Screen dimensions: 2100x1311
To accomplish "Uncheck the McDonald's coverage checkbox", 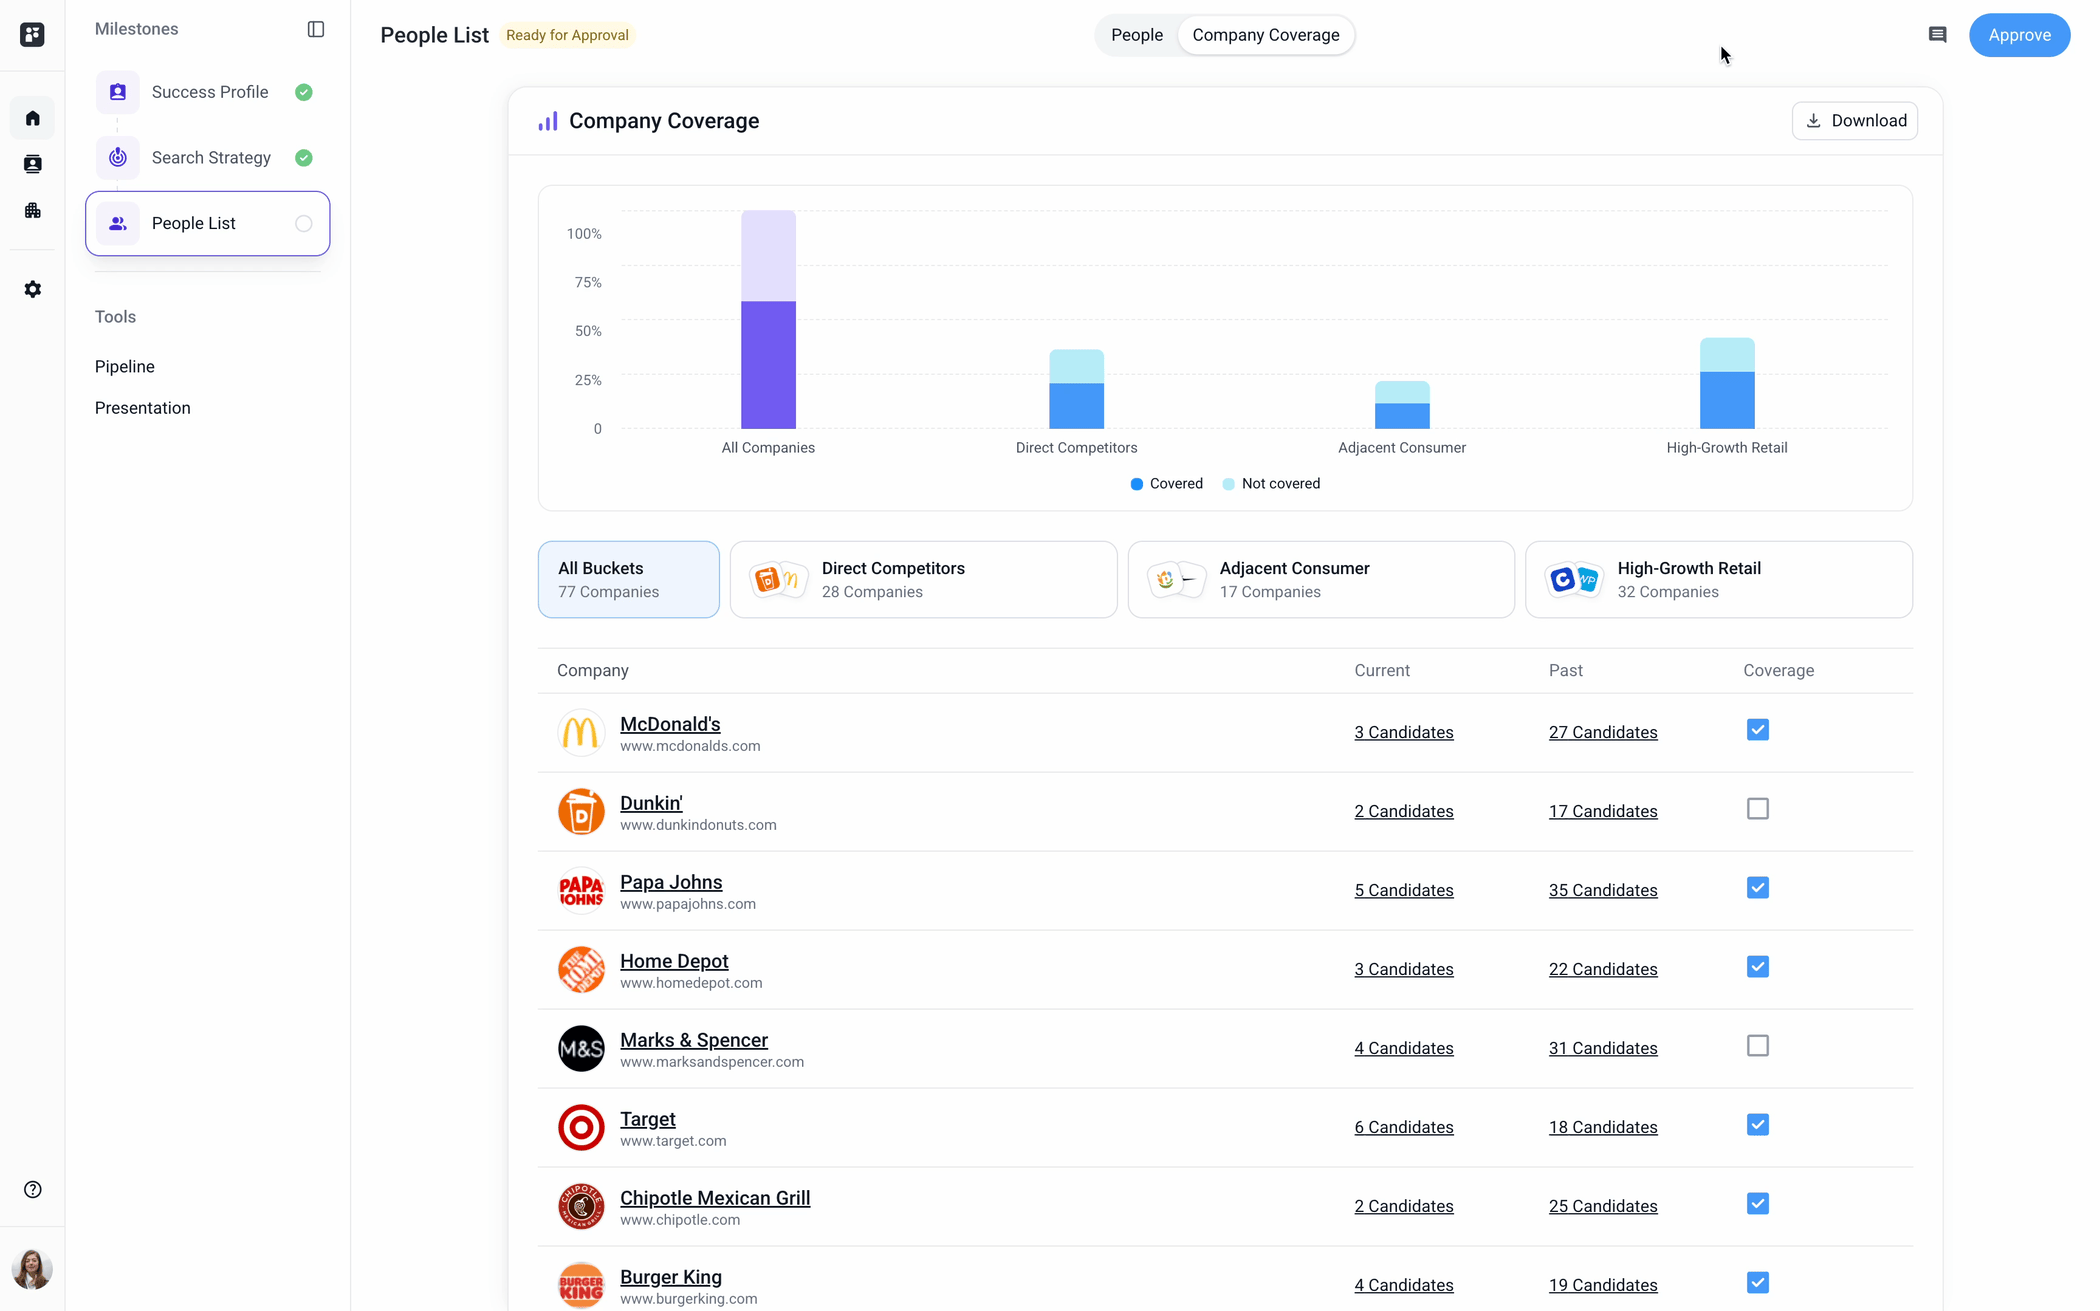I will pyautogui.click(x=1757, y=730).
